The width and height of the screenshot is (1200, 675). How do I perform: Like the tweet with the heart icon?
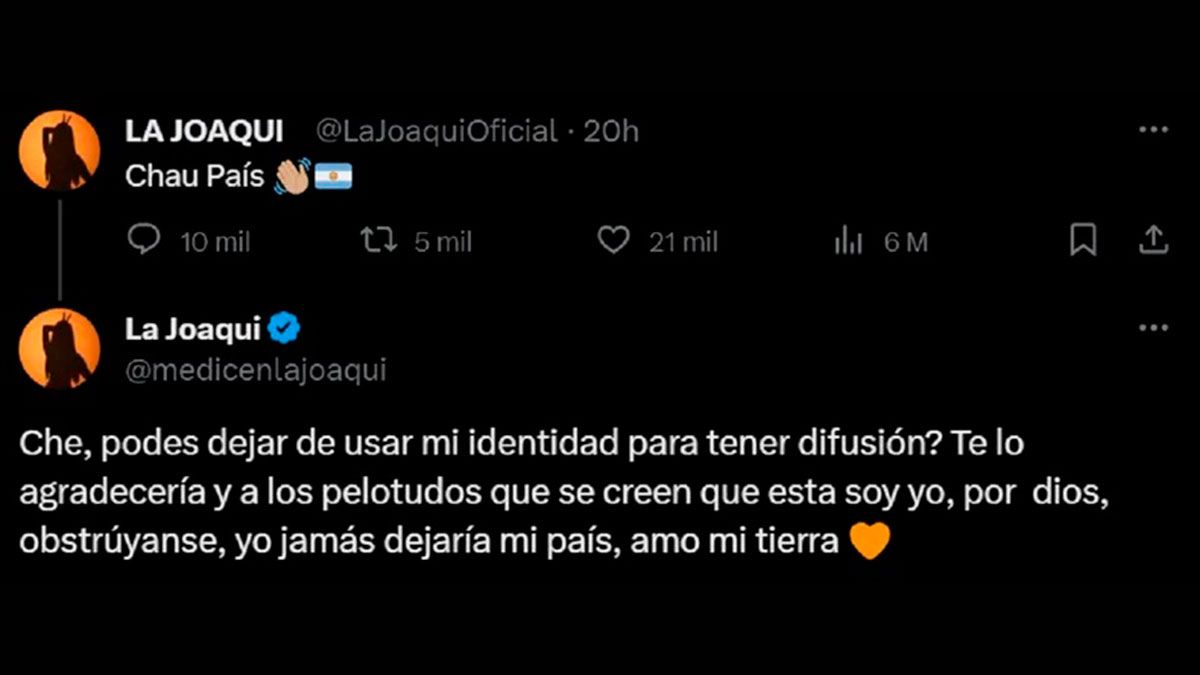[x=613, y=240]
